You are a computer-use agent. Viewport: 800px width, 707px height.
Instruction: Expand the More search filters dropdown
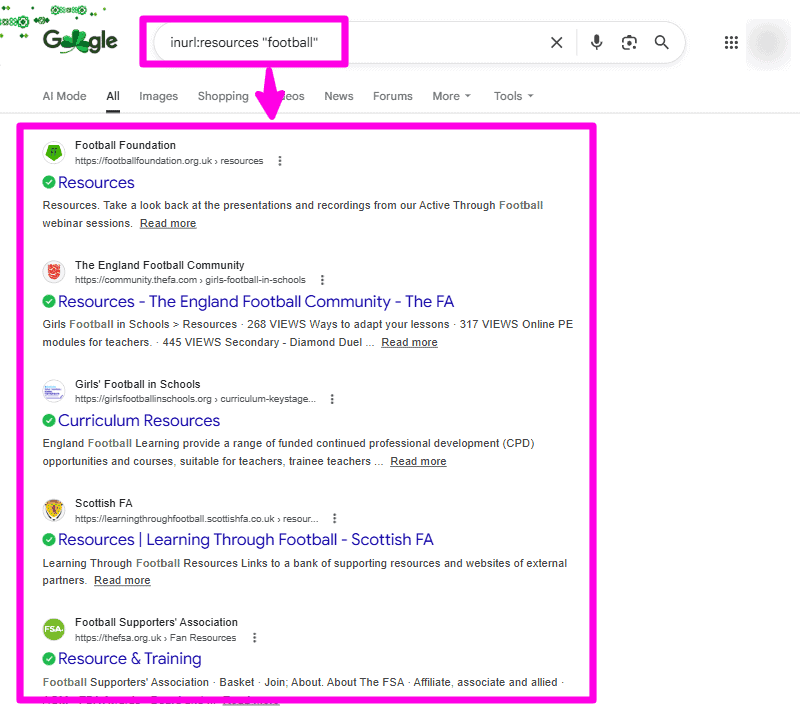452,96
